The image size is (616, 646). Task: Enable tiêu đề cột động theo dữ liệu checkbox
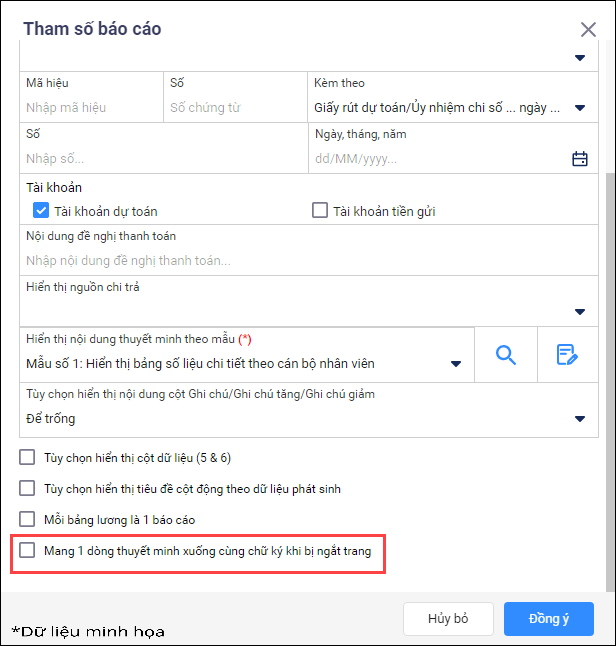pyautogui.click(x=27, y=488)
